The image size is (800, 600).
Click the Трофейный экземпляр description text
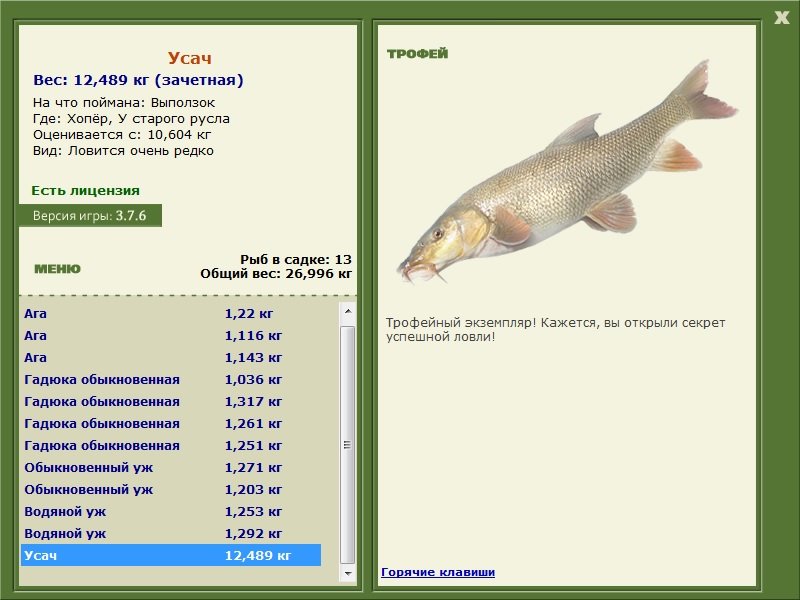pos(555,330)
